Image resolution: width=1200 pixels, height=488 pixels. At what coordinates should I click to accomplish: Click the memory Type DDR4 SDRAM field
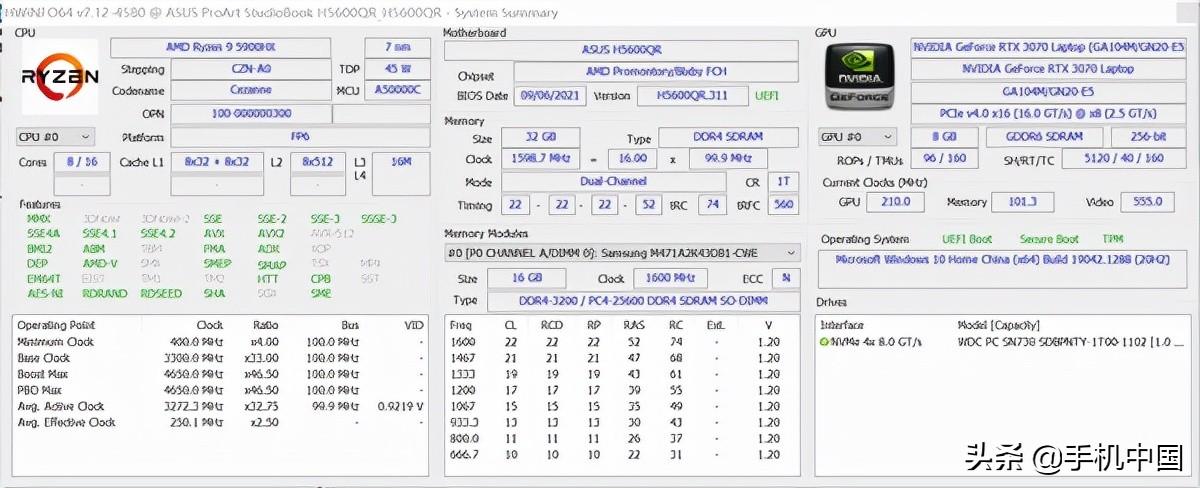729,138
